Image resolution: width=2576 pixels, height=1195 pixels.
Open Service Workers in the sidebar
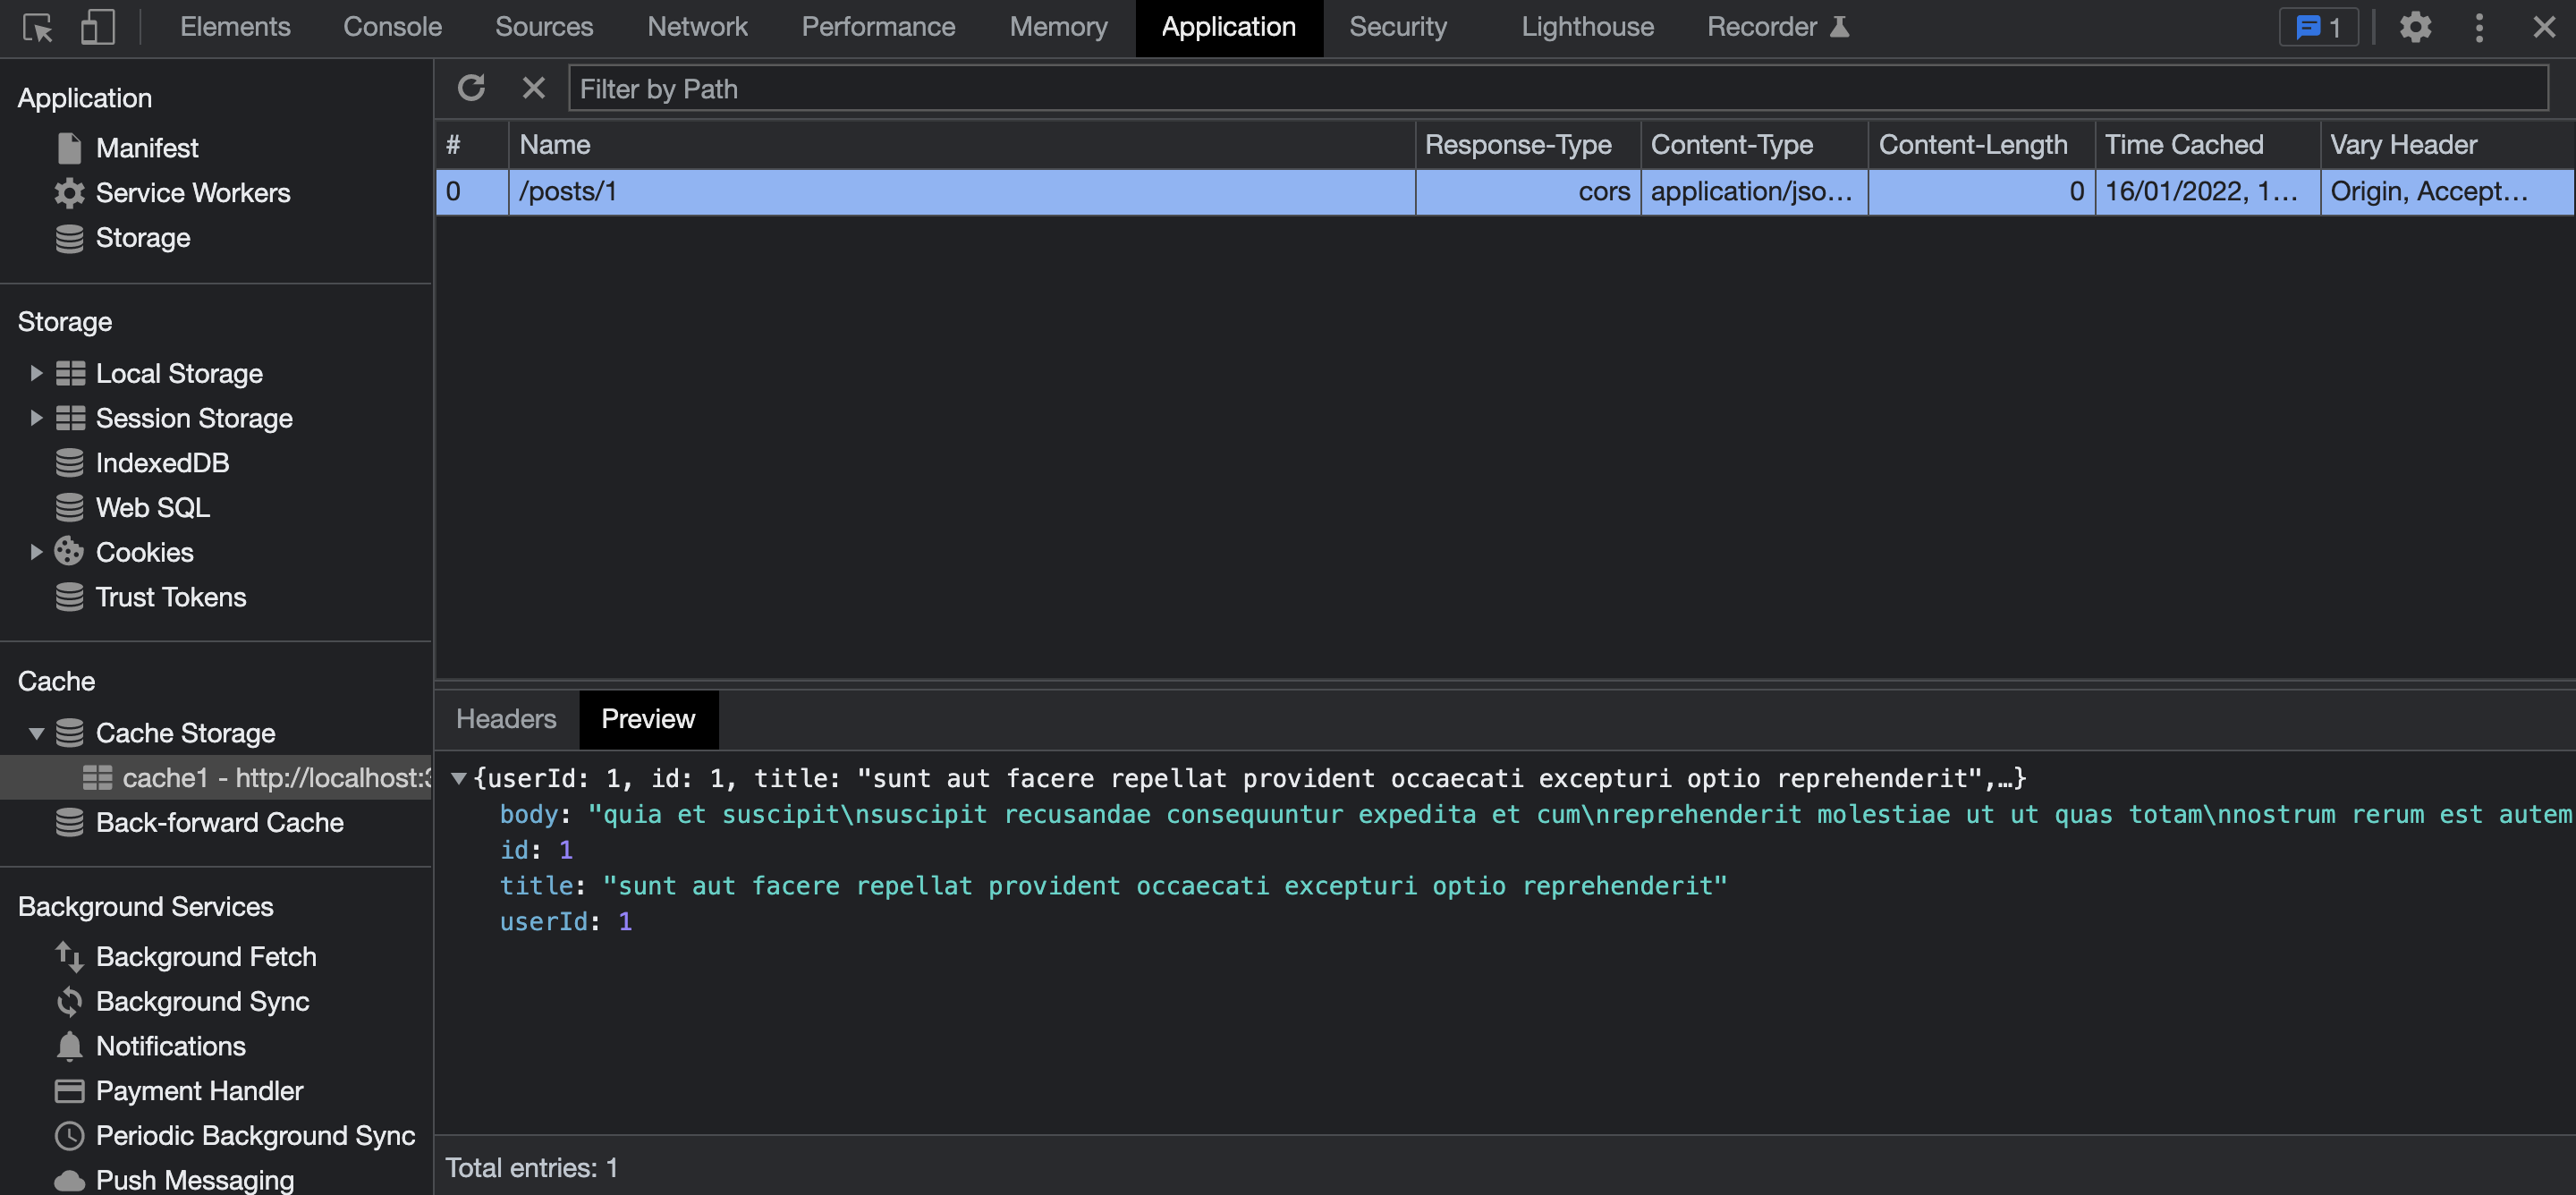tap(192, 192)
